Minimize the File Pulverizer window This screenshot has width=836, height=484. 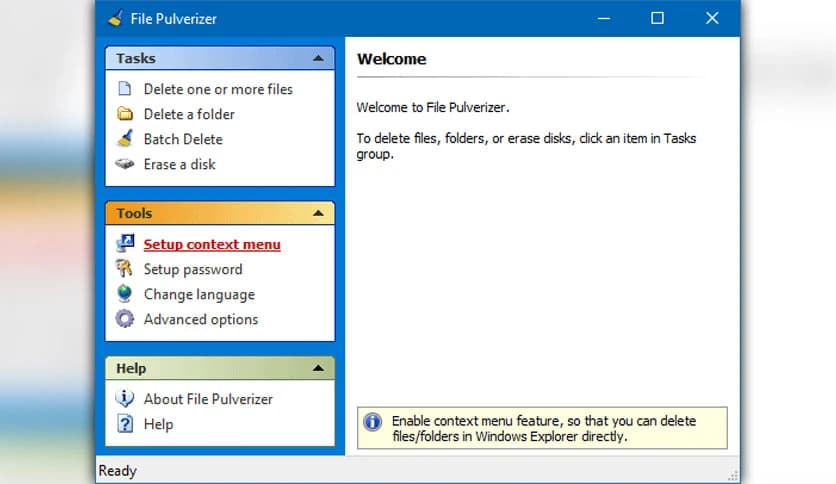tap(604, 18)
